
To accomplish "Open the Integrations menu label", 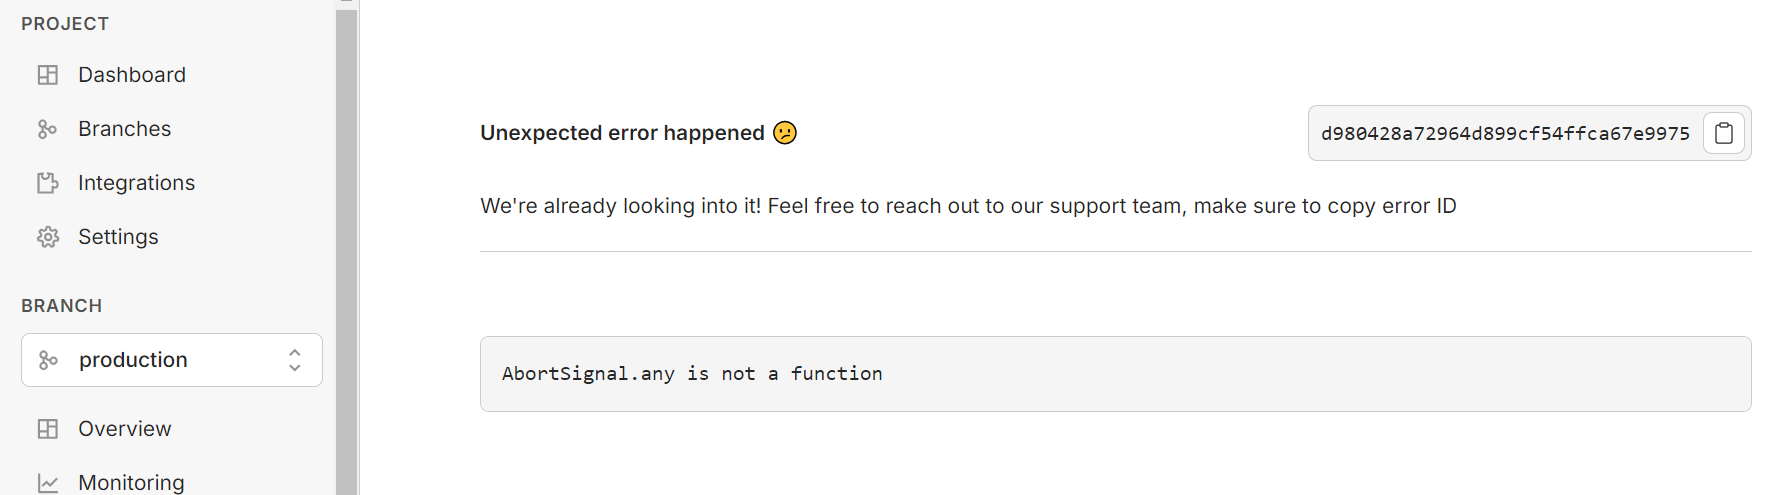I will (x=137, y=183).
